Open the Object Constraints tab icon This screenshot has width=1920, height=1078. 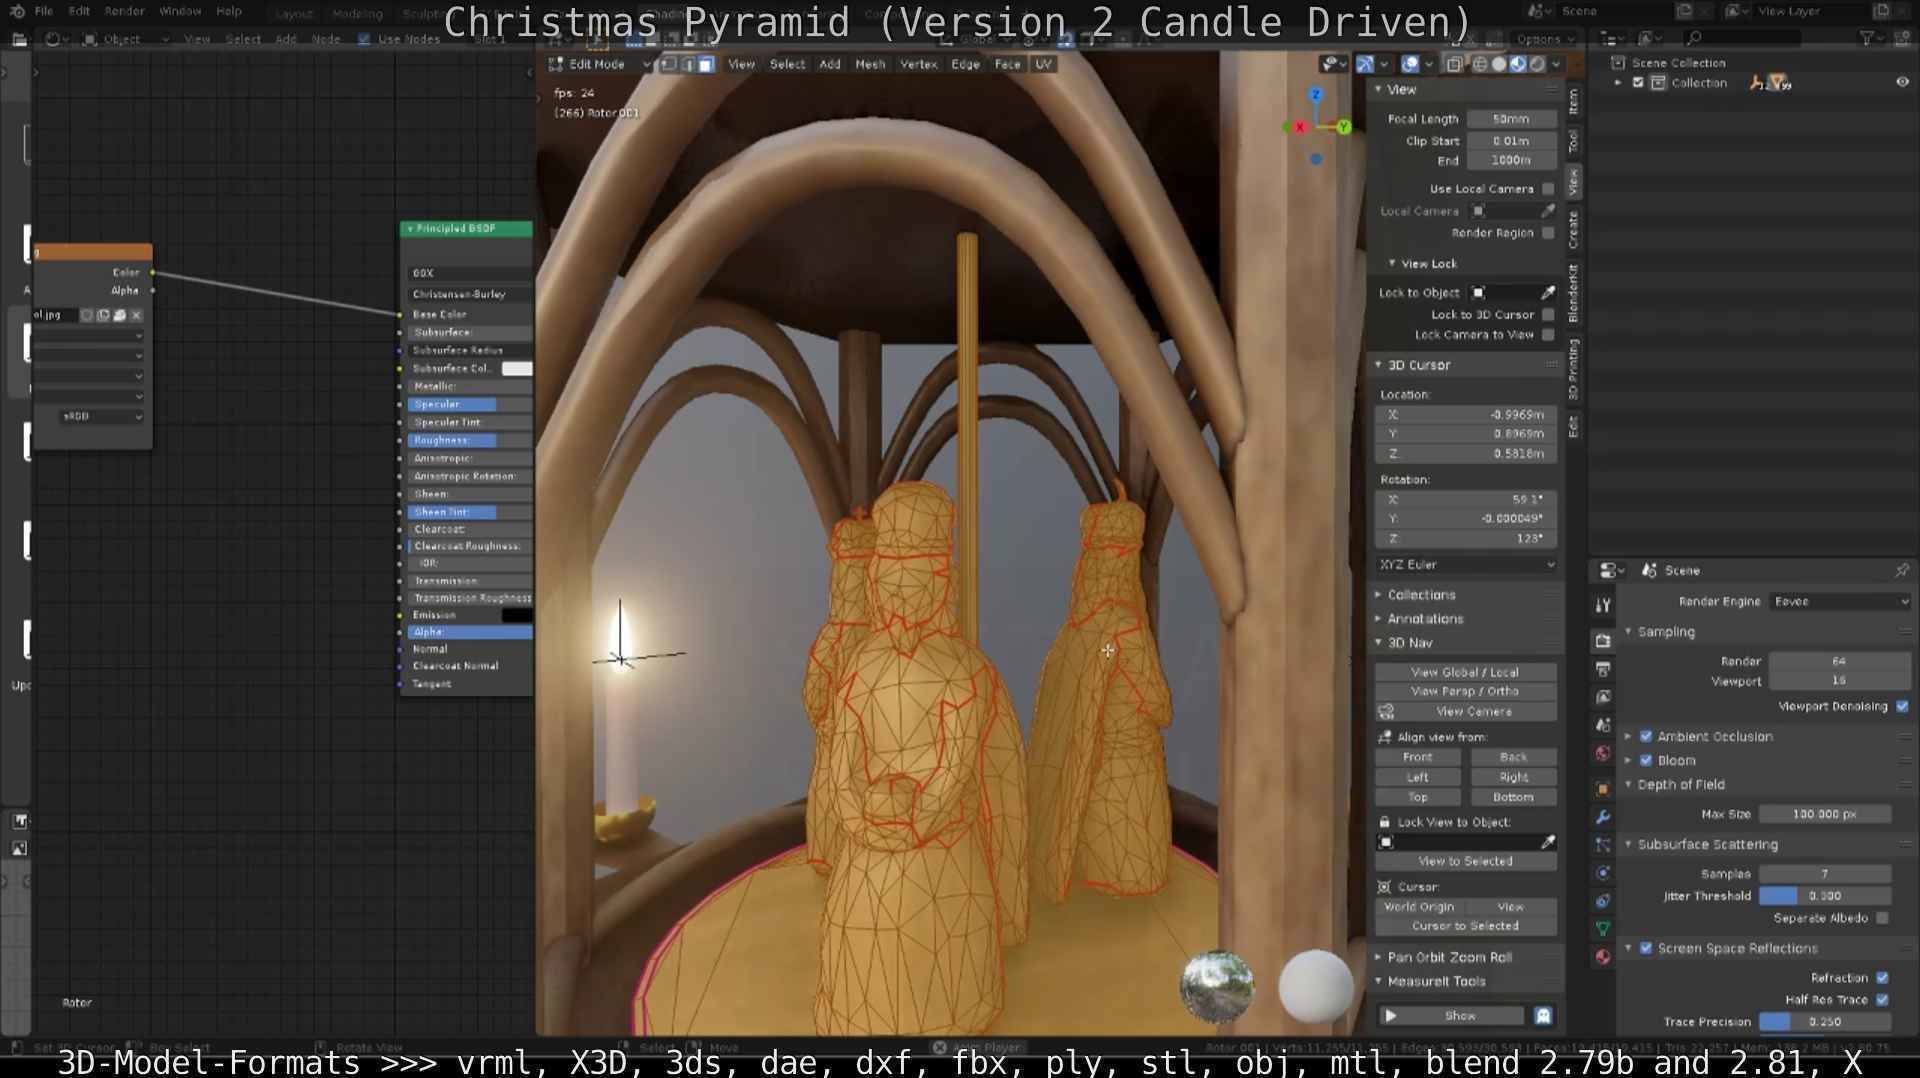1603,901
